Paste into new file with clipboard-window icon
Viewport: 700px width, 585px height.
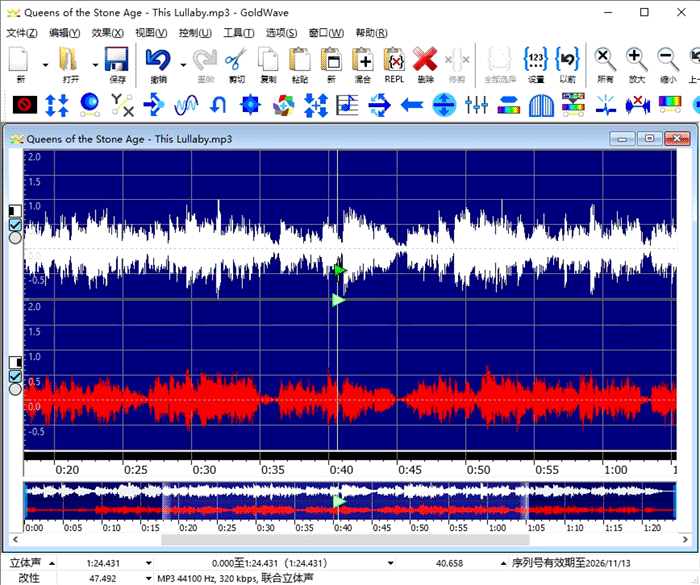point(331,60)
